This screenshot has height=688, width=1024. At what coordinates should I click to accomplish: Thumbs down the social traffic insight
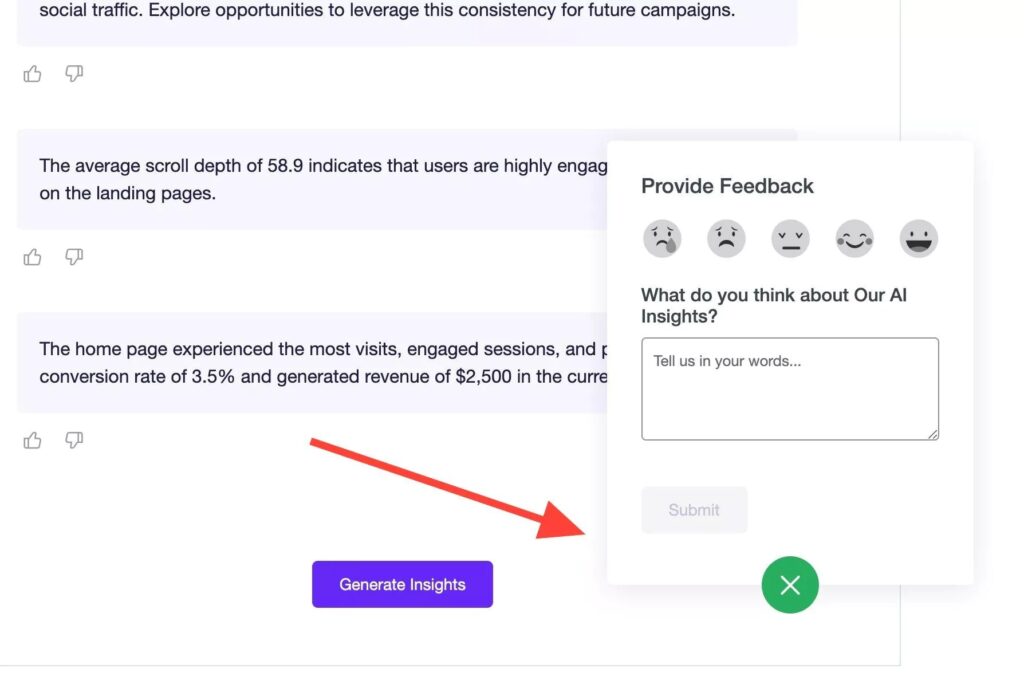click(x=74, y=73)
